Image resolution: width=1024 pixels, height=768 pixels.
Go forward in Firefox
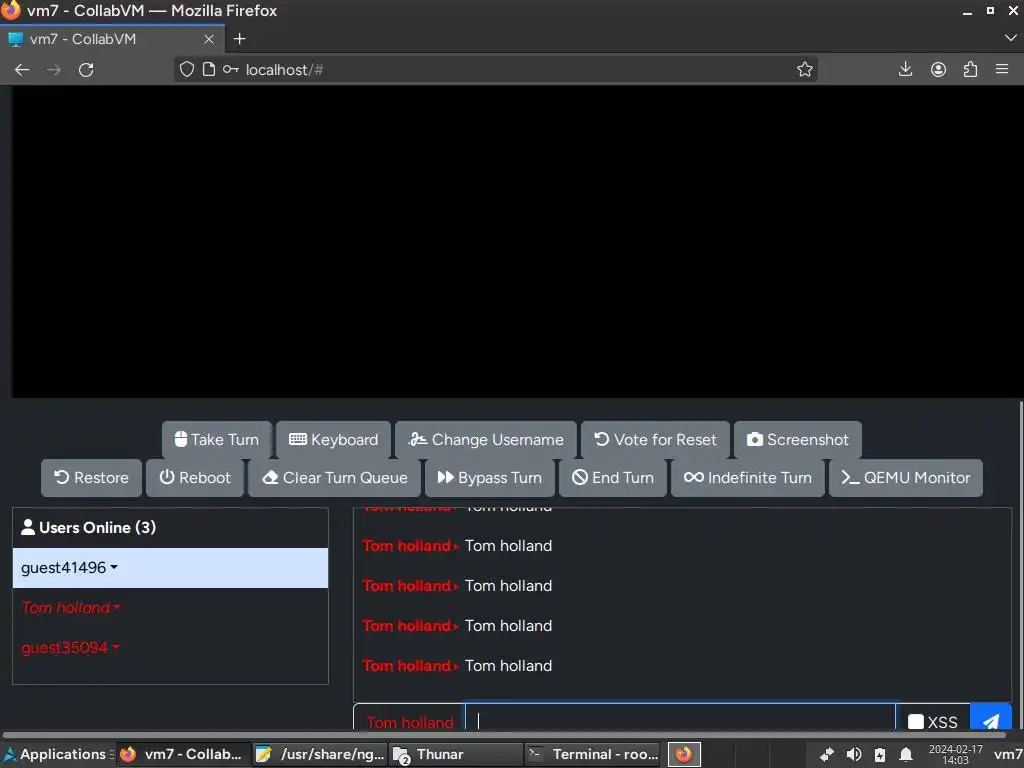(54, 70)
